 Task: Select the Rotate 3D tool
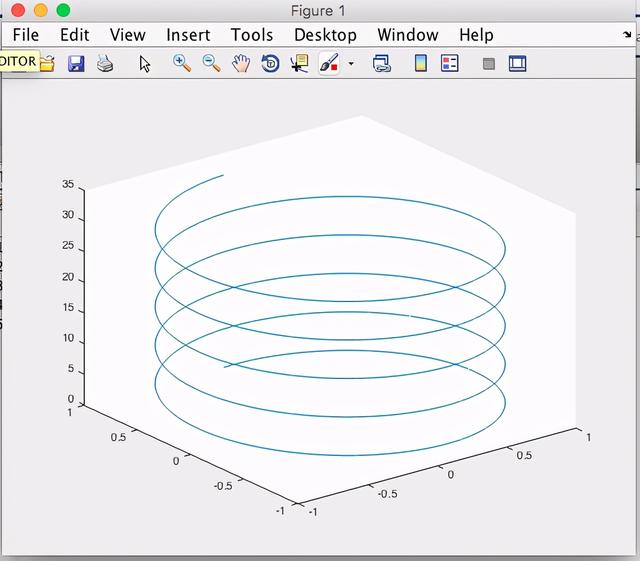[x=270, y=64]
